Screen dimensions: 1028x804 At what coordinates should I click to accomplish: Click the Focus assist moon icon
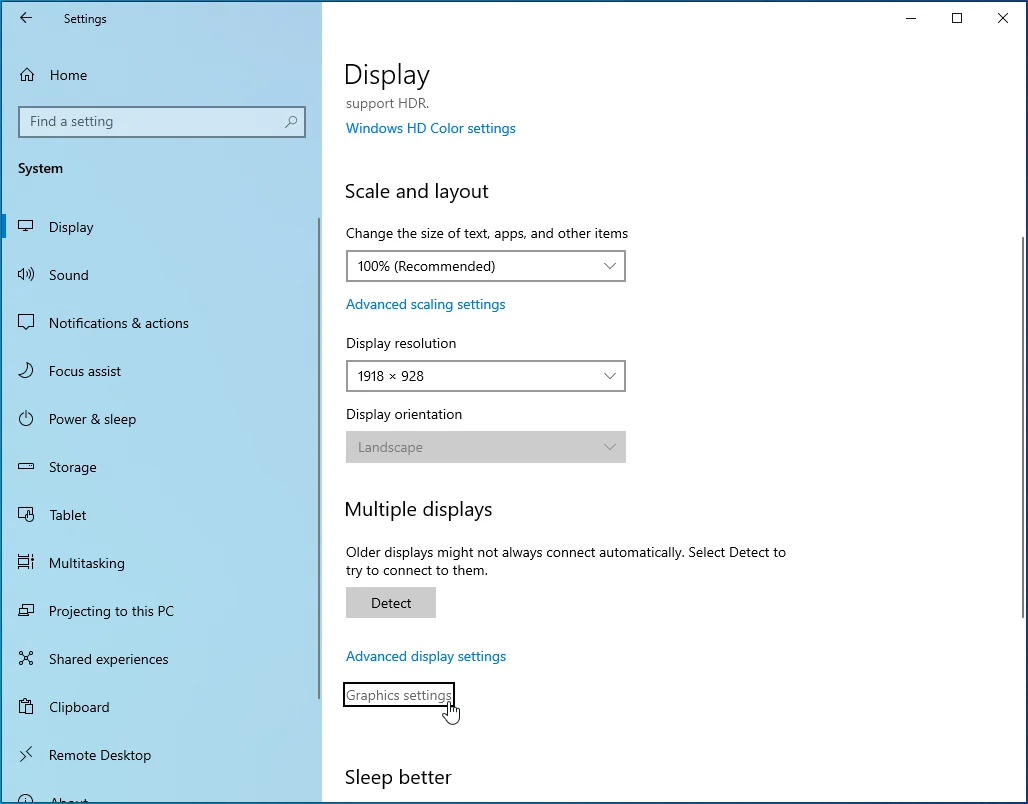pyautogui.click(x=26, y=371)
